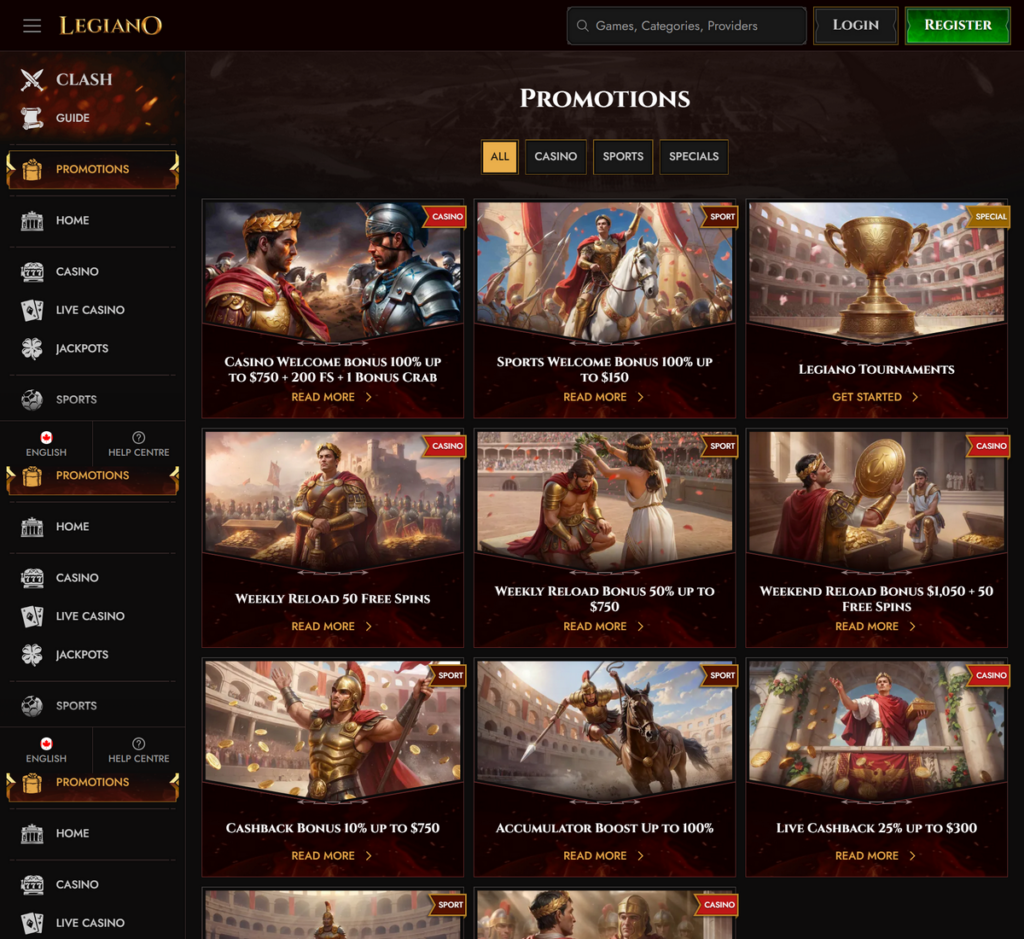
Task: Read more about Live Cashback 25%
Action: pyautogui.click(x=867, y=855)
